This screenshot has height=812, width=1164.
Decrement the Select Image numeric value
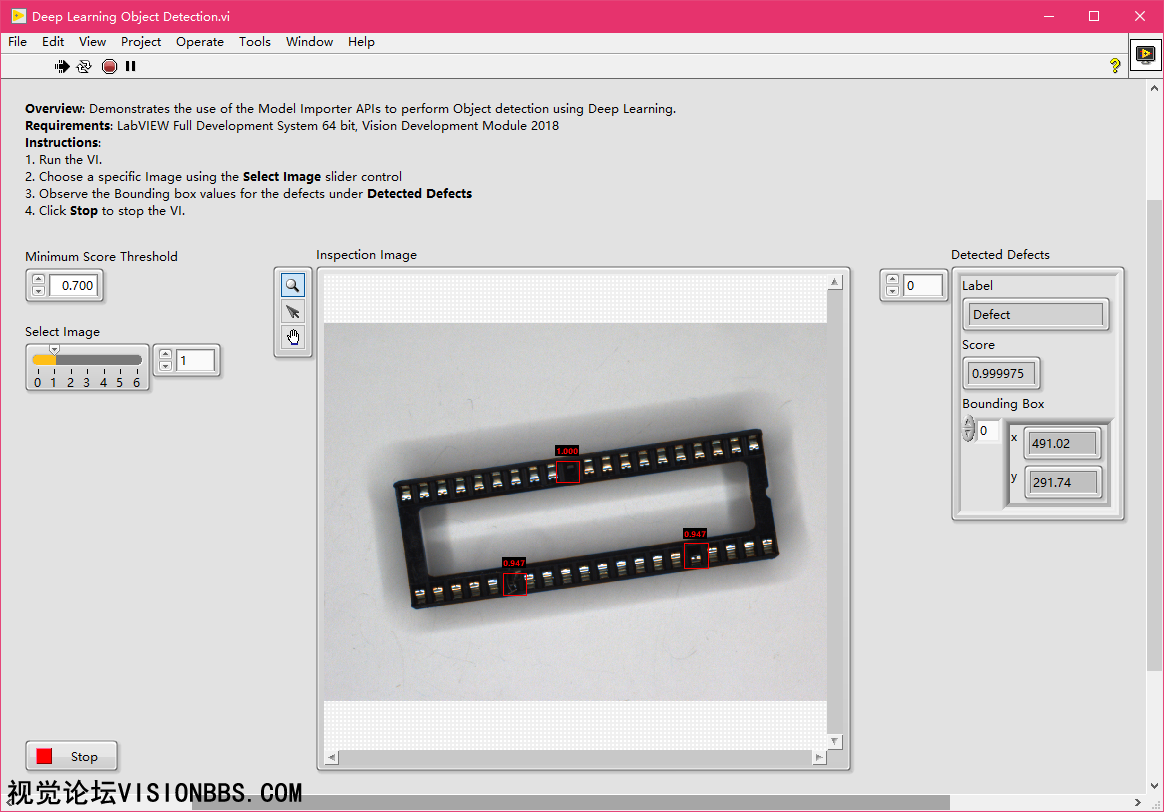[165, 366]
